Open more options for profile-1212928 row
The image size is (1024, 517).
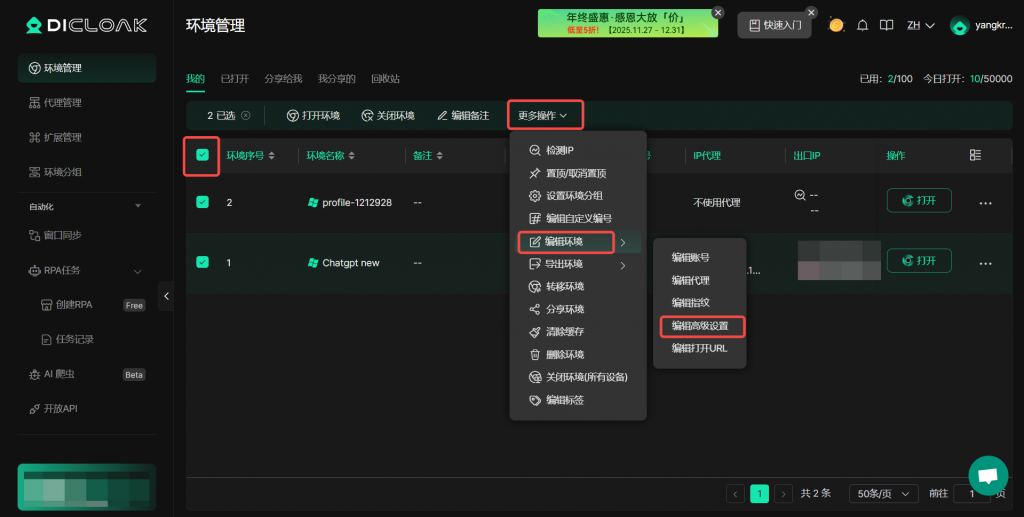pos(985,202)
